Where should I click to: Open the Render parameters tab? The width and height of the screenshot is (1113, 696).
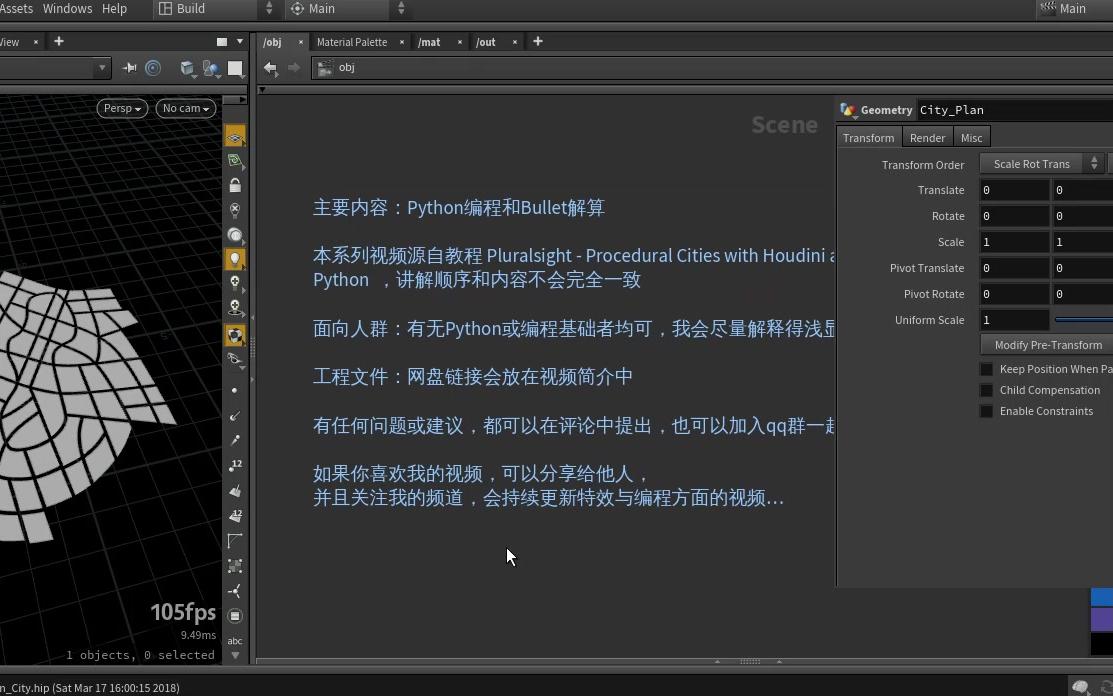(927, 138)
